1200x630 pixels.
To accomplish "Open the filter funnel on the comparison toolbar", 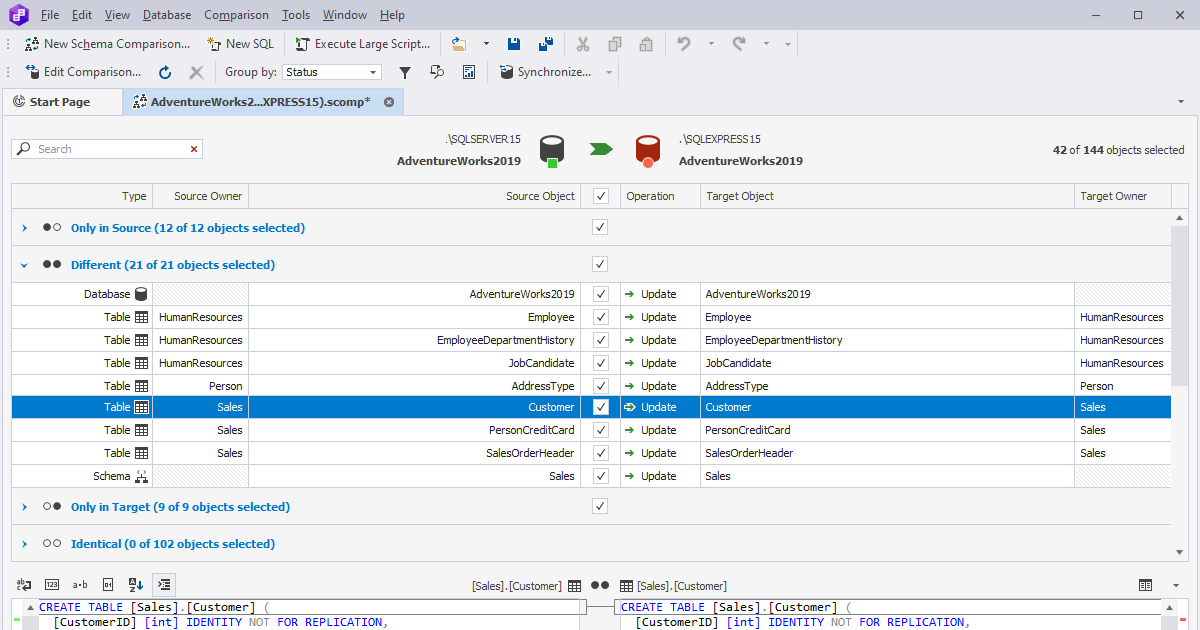I will (x=405, y=71).
